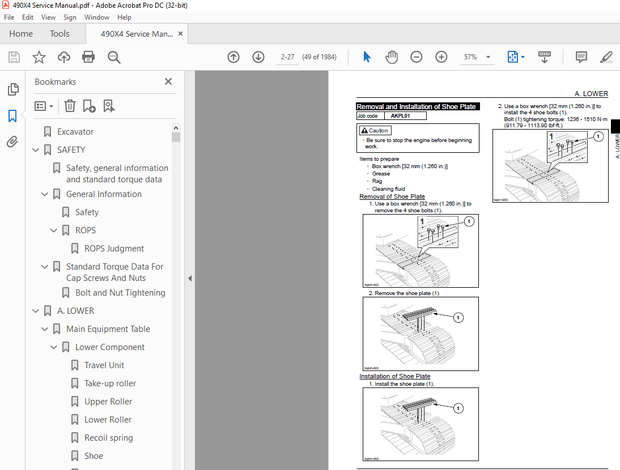Collapse the Lower Component bookmark
This screenshot has height=470, width=620.
54,347
